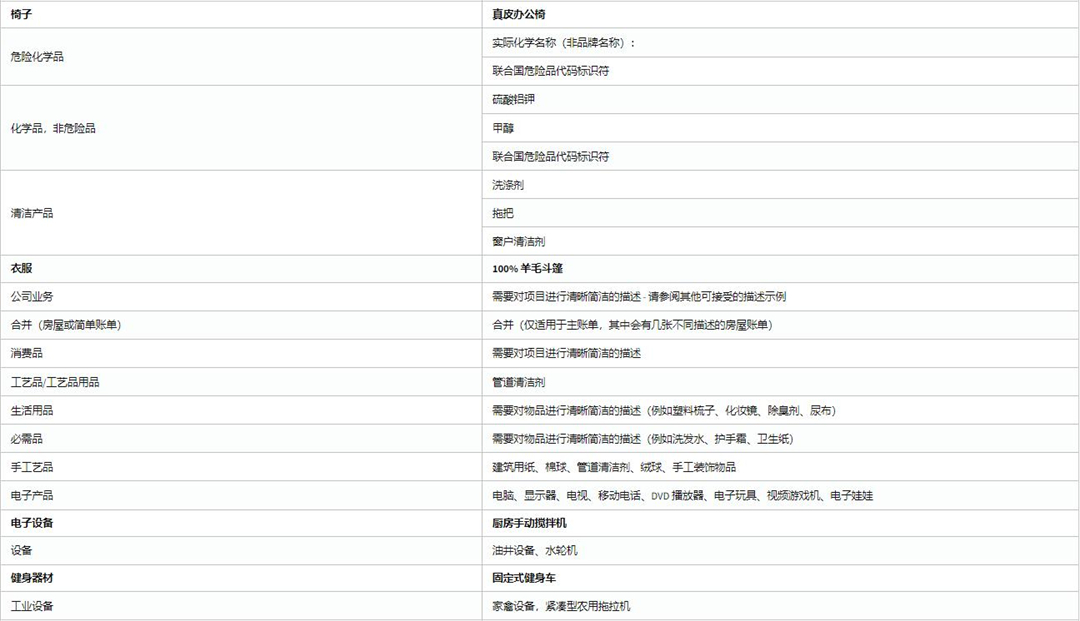Click the '合并（房屋或简单账单）' cell

click(x=241, y=325)
